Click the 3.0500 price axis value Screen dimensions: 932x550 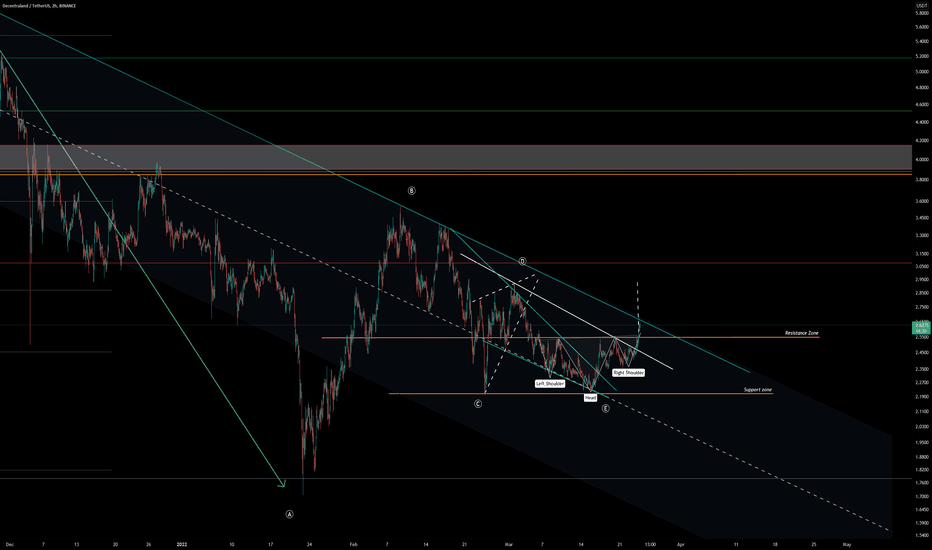[922, 266]
